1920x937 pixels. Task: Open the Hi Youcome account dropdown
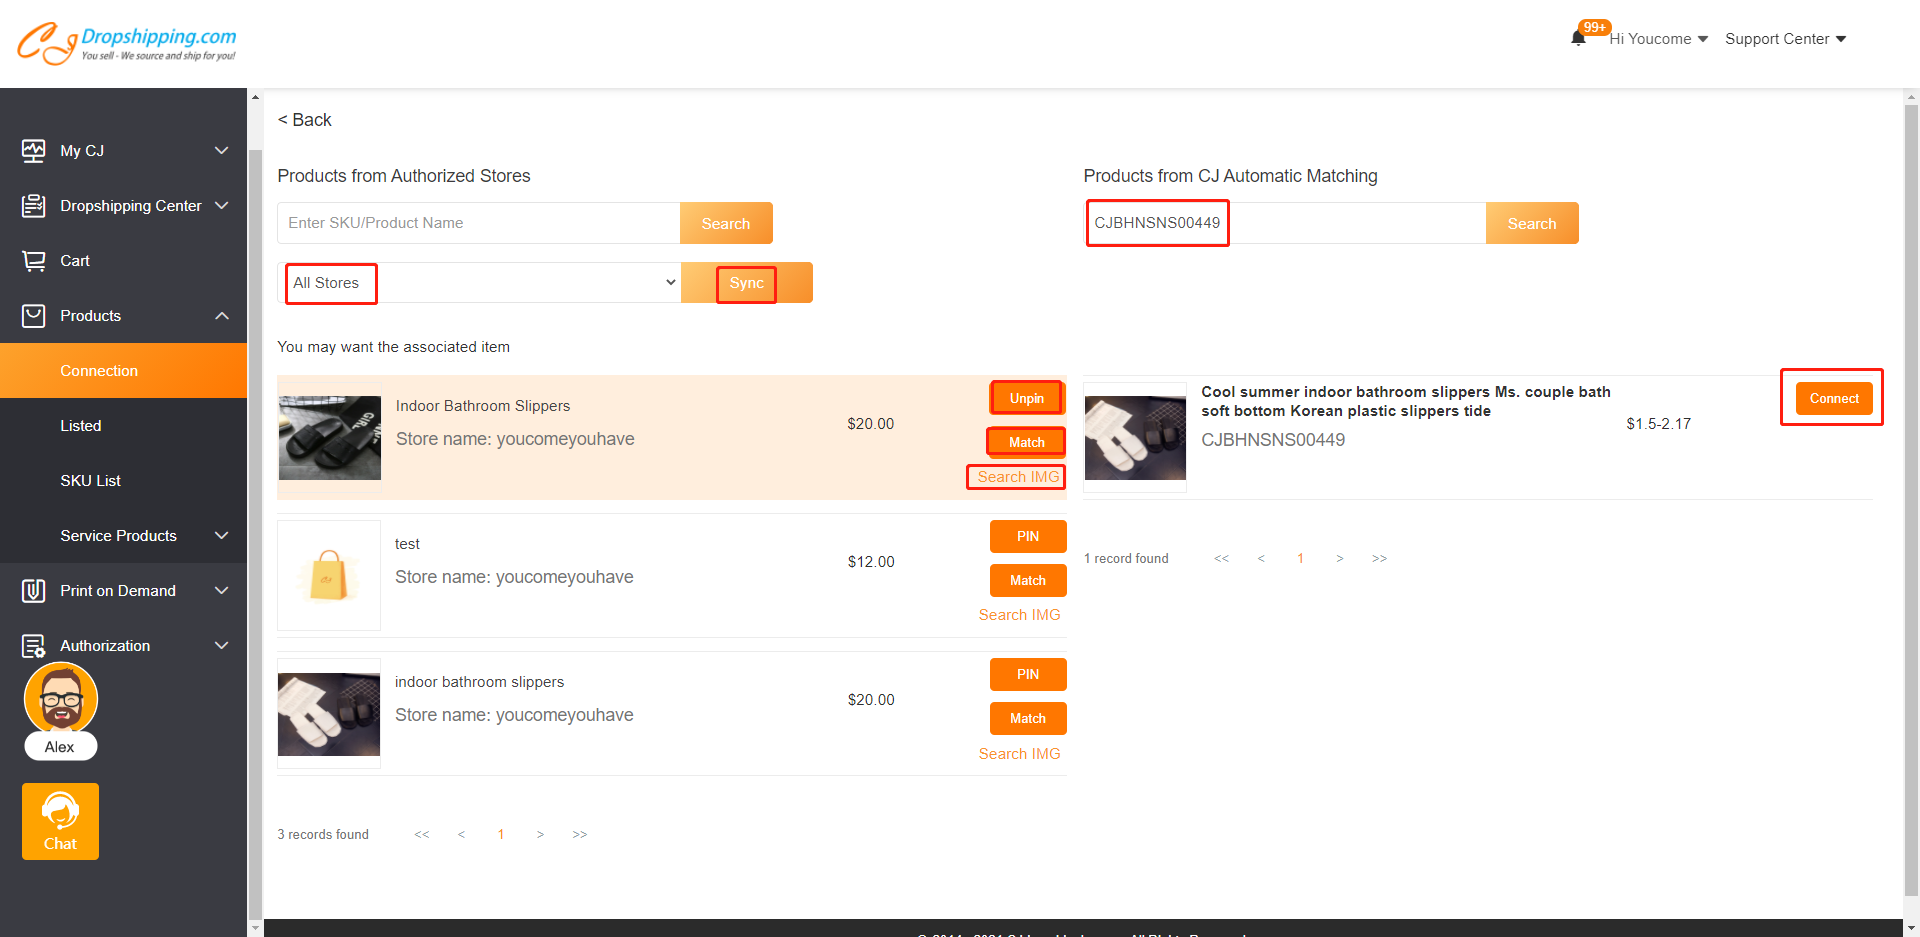(1658, 39)
